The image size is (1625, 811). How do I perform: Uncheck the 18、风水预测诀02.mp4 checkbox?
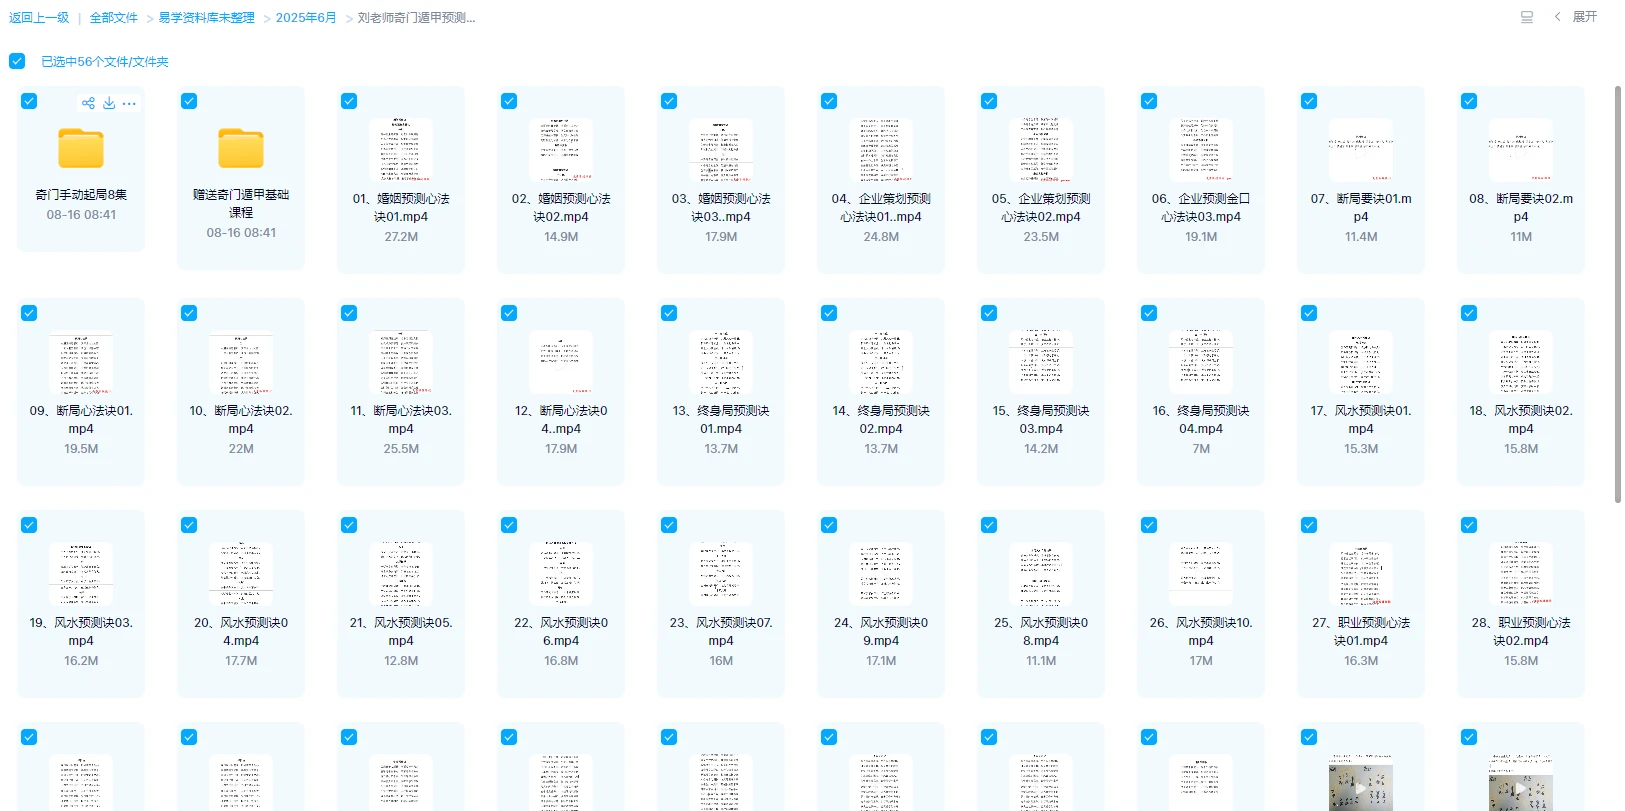[1469, 313]
